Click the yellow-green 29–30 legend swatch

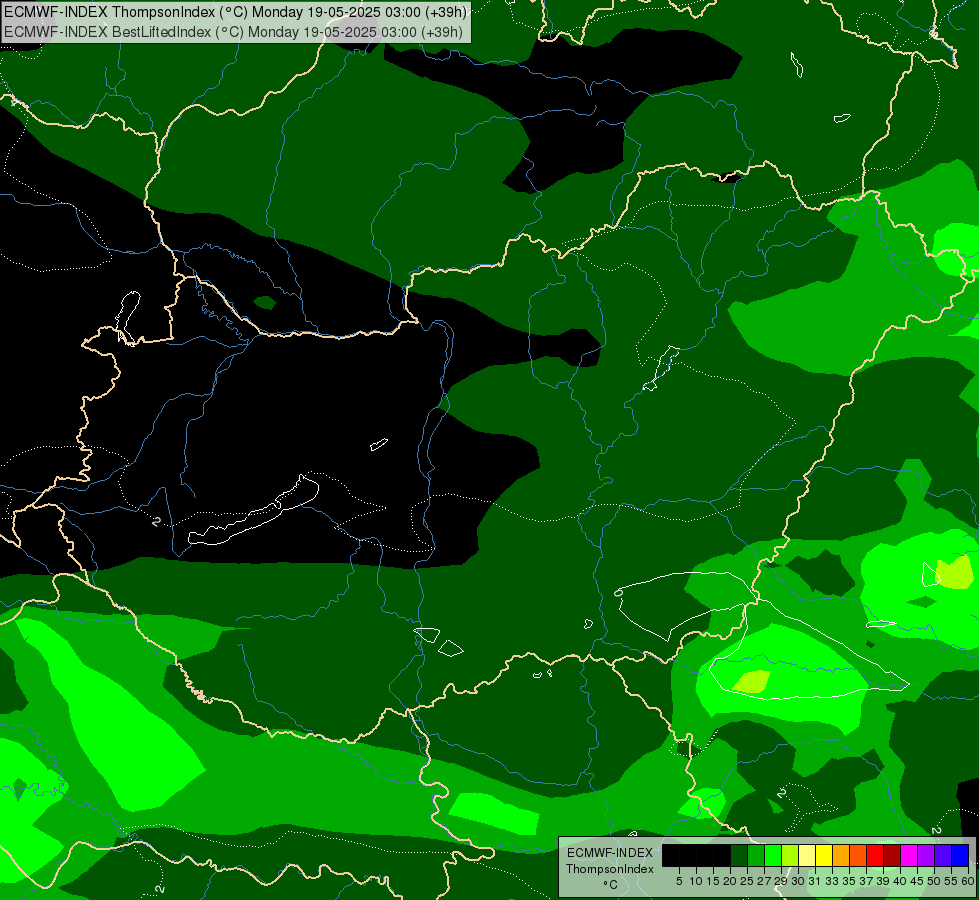(790, 855)
